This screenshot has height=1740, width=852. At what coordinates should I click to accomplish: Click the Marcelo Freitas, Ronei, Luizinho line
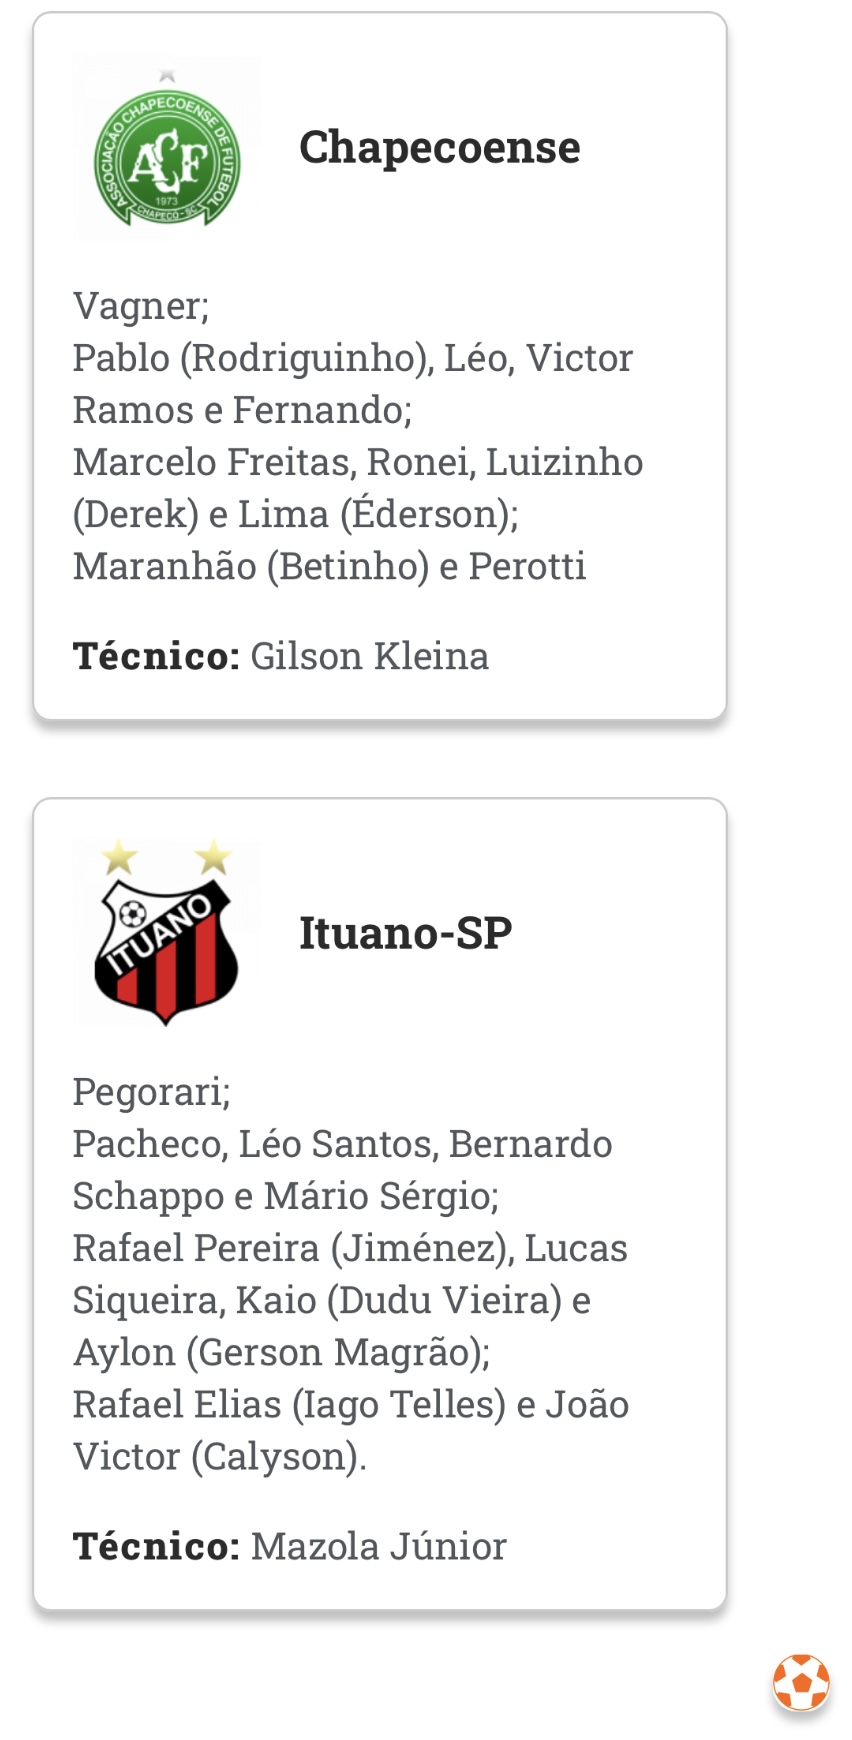click(358, 462)
